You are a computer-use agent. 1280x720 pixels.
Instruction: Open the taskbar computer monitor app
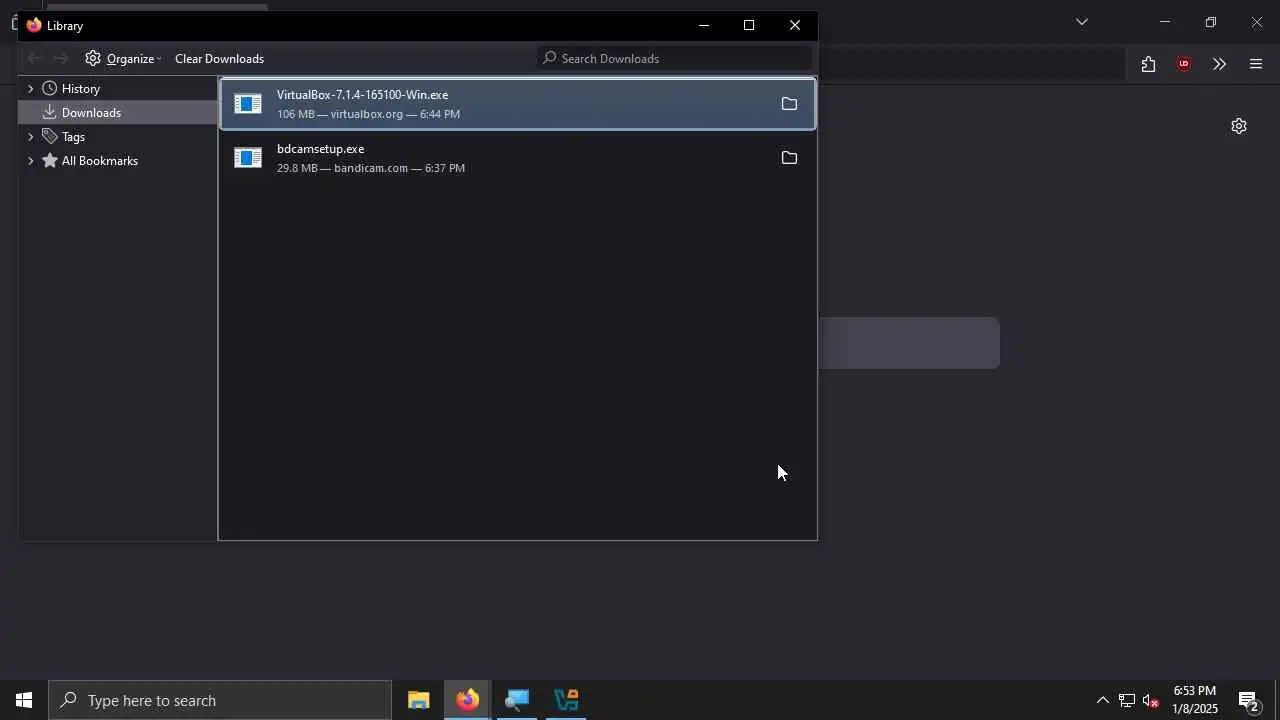[516, 700]
